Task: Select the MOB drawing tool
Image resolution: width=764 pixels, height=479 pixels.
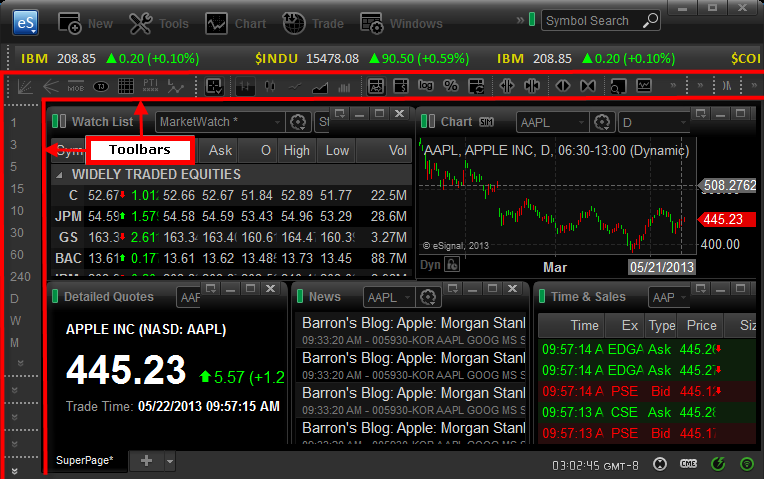Action: 76,87
